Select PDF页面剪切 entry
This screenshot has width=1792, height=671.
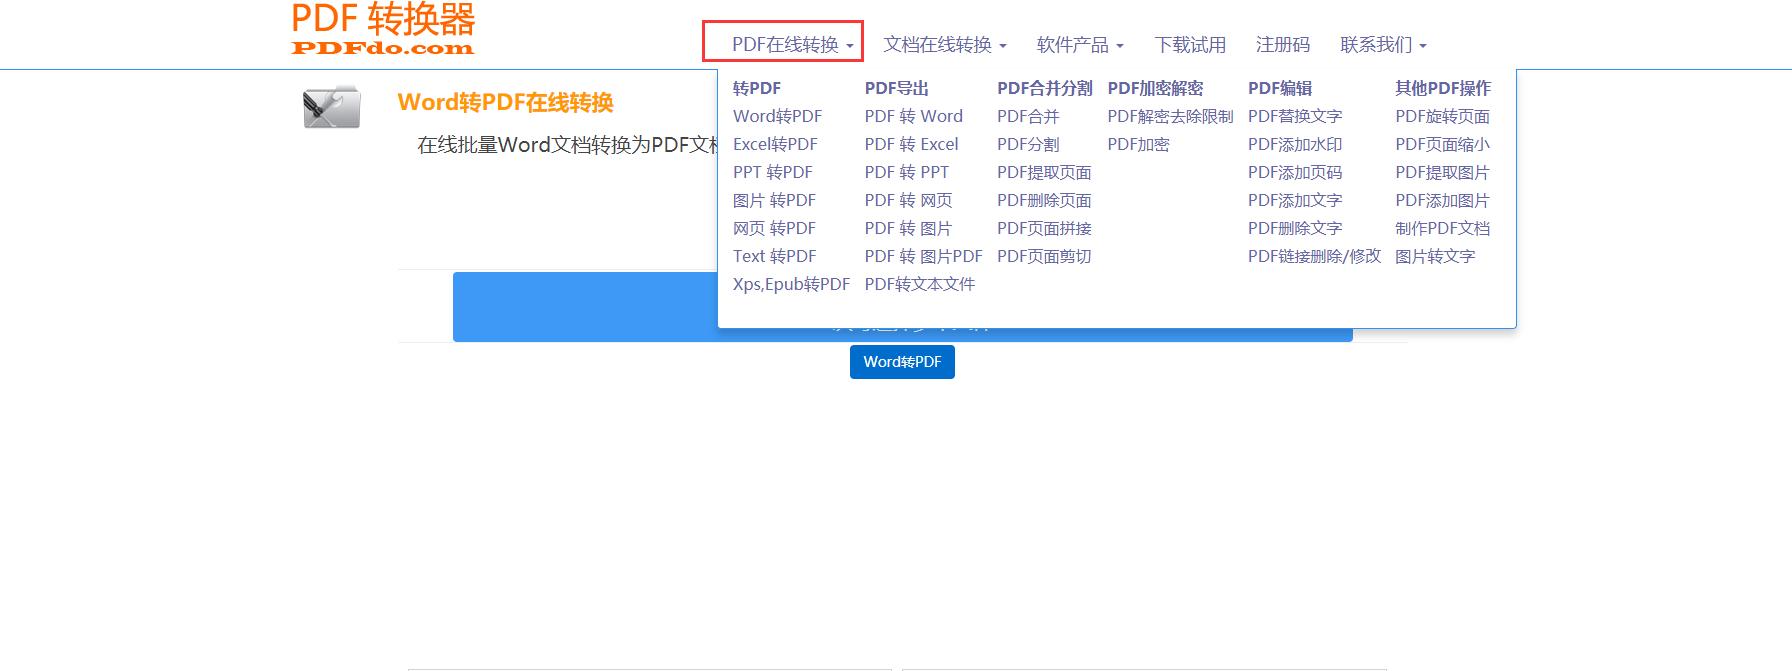coord(1044,256)
